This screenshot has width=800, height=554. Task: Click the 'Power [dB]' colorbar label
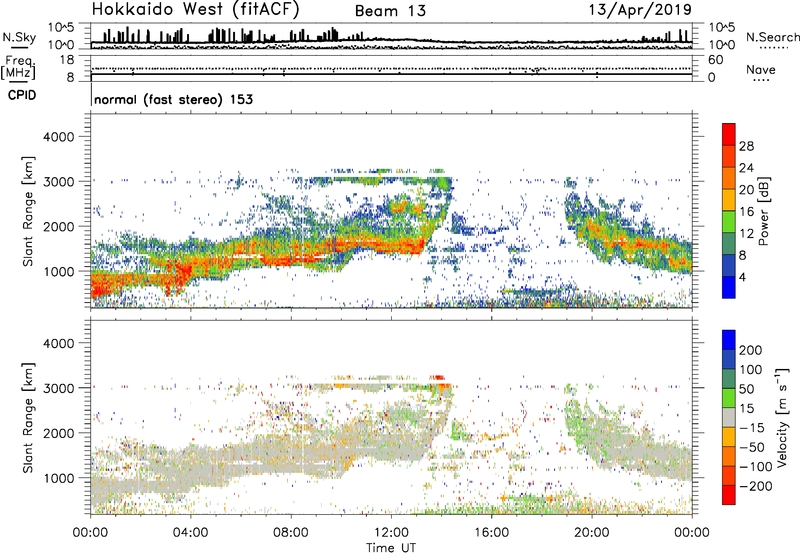[x=764, y=211]
